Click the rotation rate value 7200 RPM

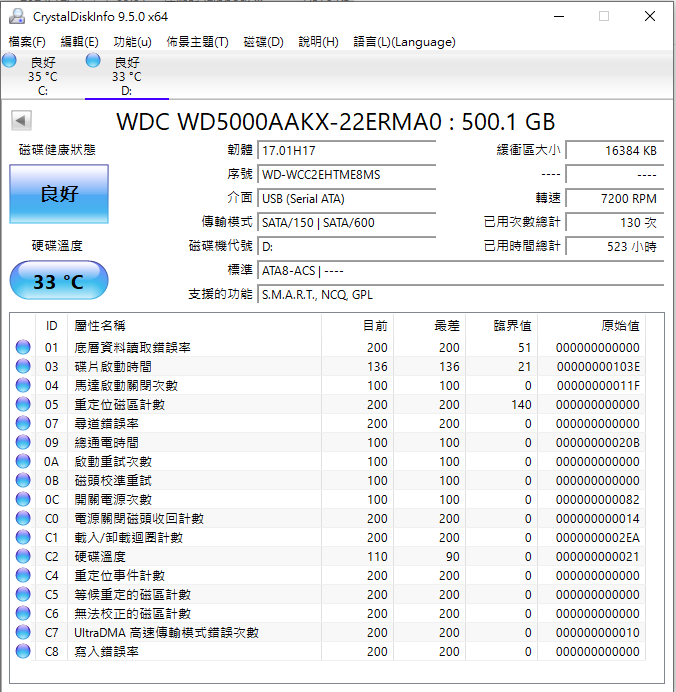click(615, 199)
